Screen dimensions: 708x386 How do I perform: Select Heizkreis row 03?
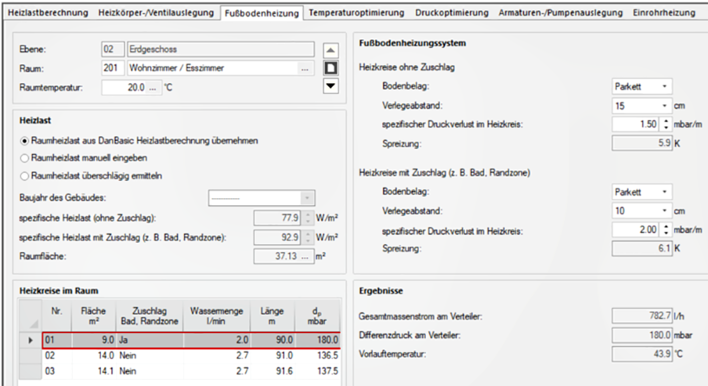click(191, 371)
